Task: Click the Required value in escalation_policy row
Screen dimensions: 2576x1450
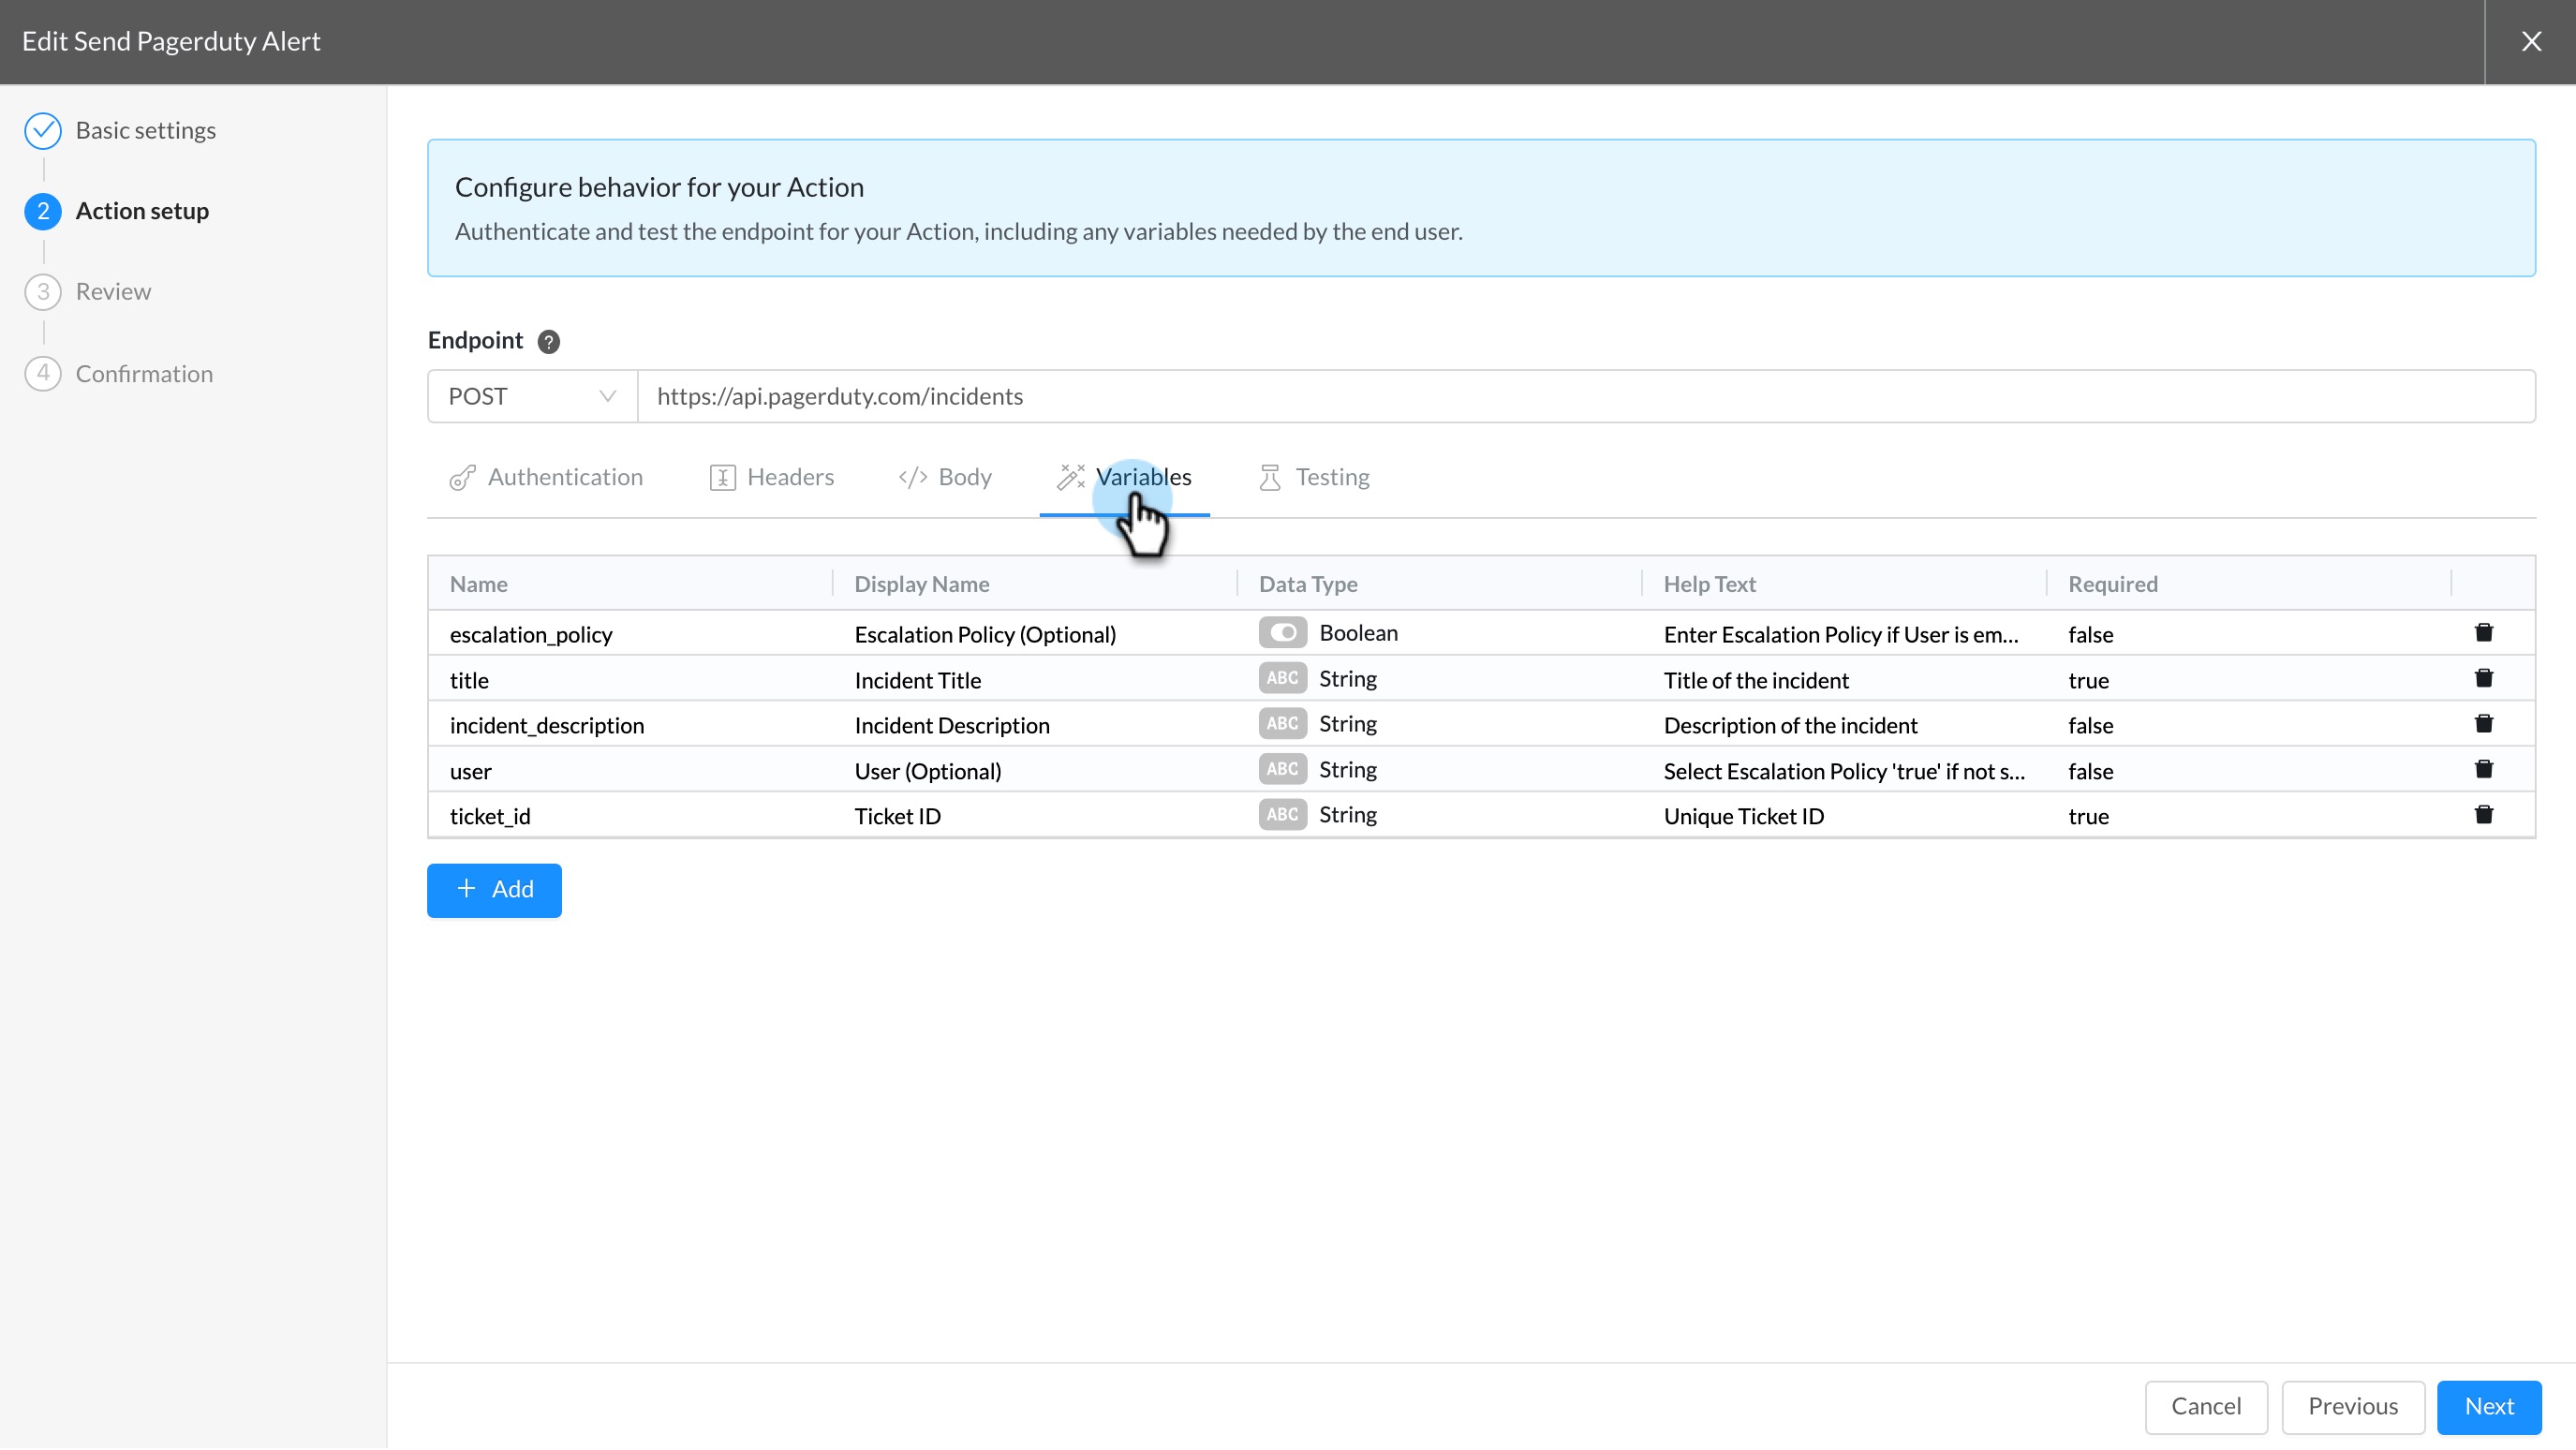Action: (x=2090, y=635)
